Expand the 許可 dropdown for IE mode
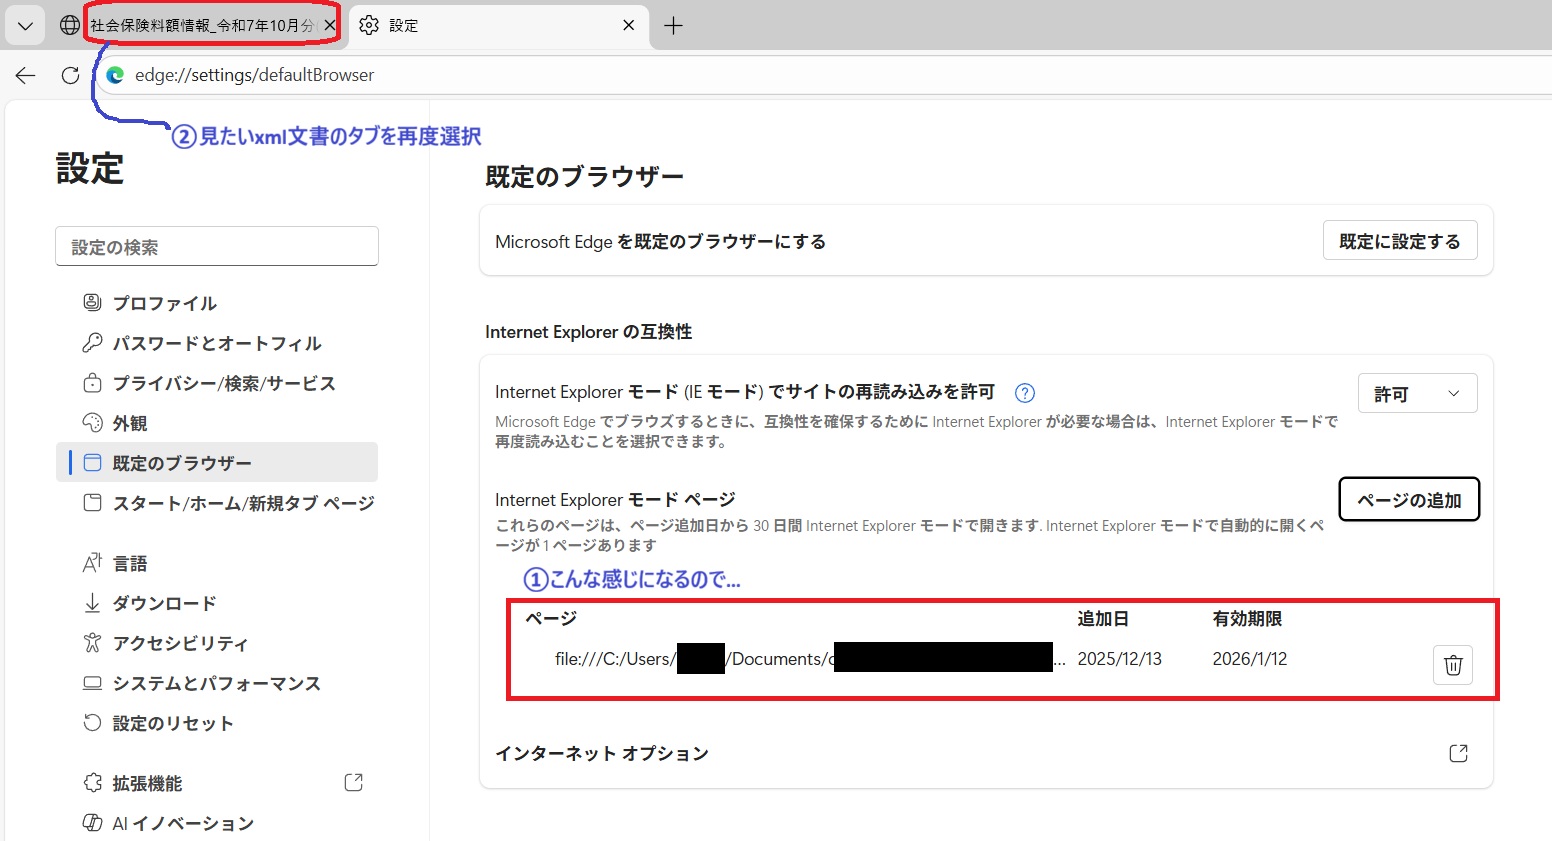This screenshot has width=1552, height=841. tap(1417, 394)
